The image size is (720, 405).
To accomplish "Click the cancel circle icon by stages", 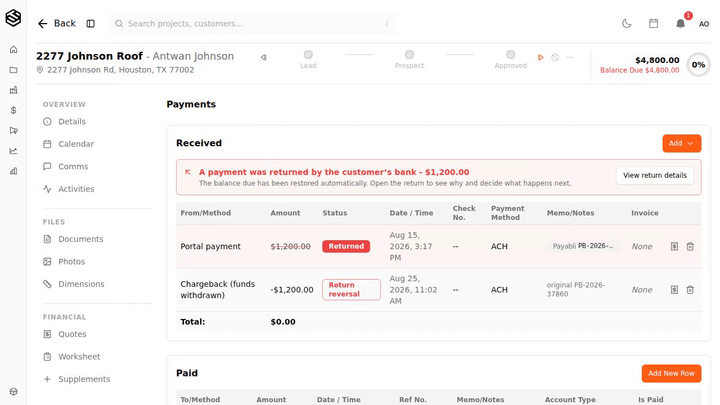I will (555, 57).
